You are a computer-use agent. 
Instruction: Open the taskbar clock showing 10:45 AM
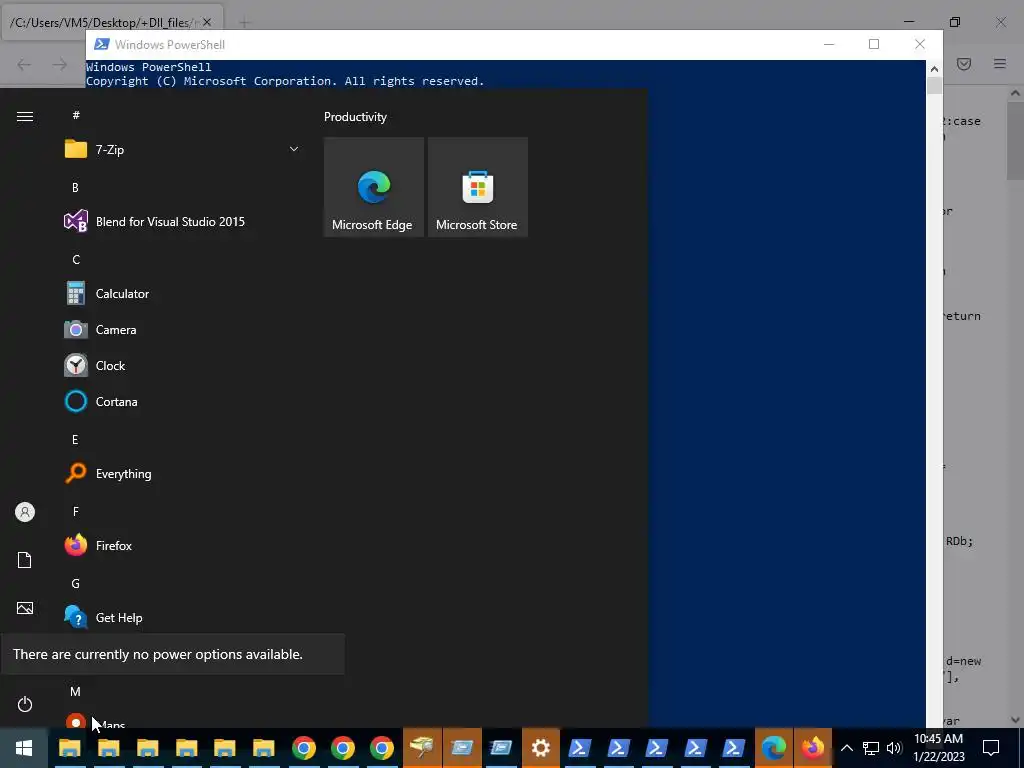coord(938,748)
